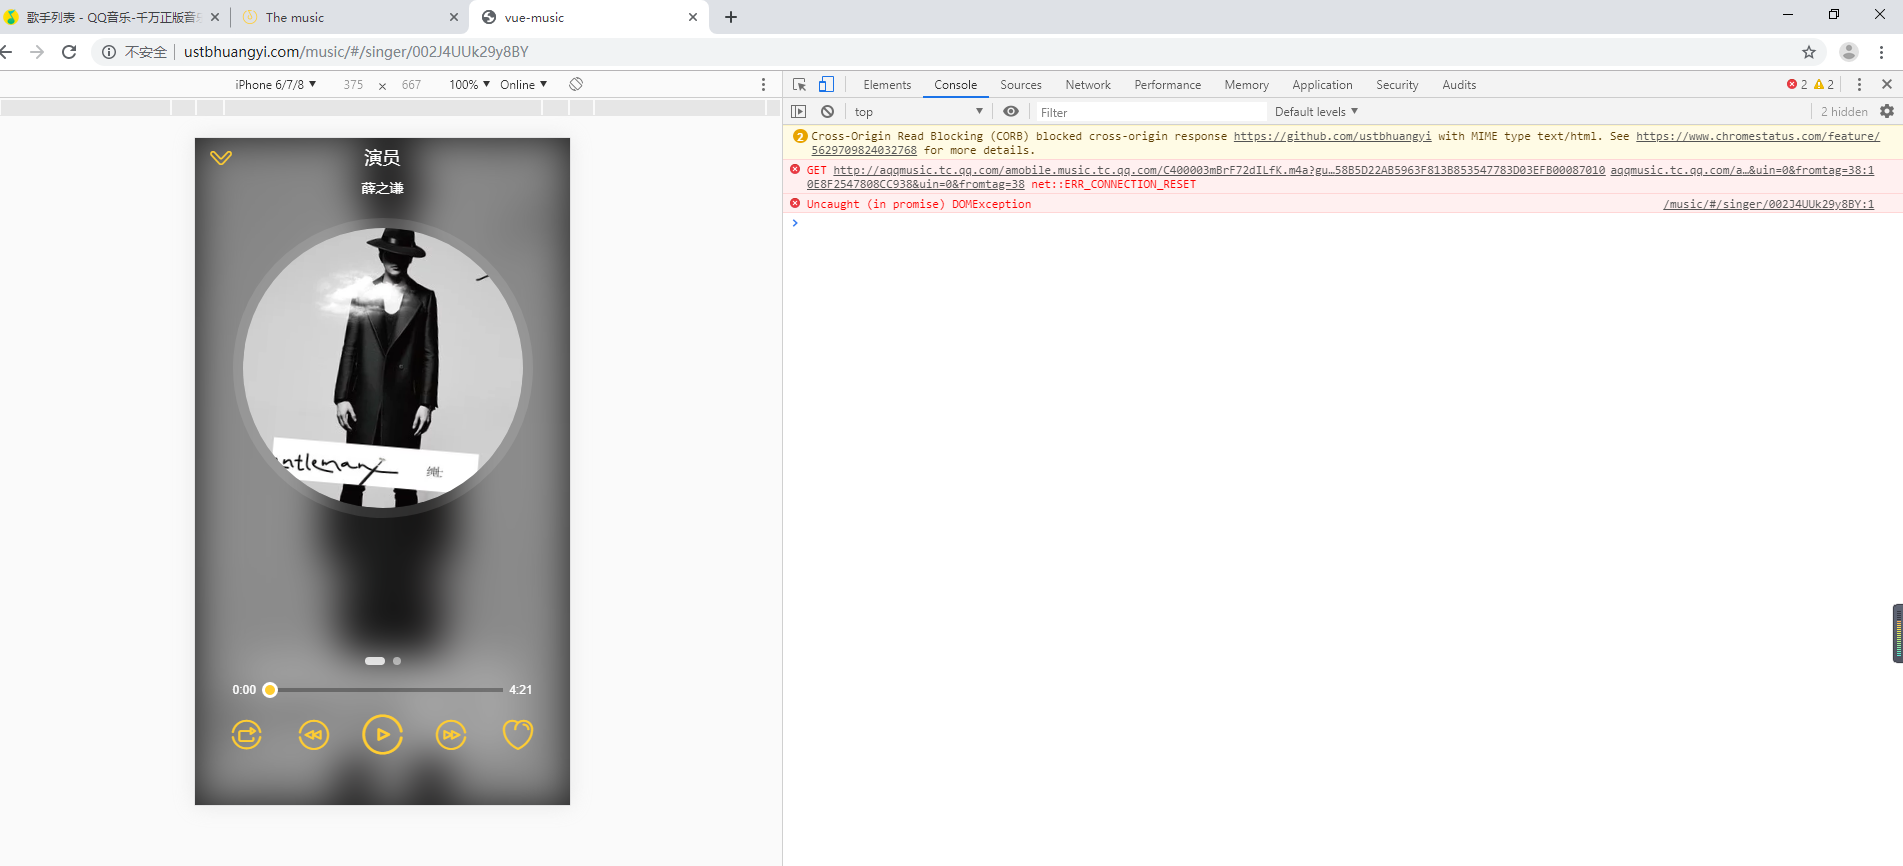This screenshot has height=866, width=1903.
Task: Open the Audits panel
Action: (1459, 85)
